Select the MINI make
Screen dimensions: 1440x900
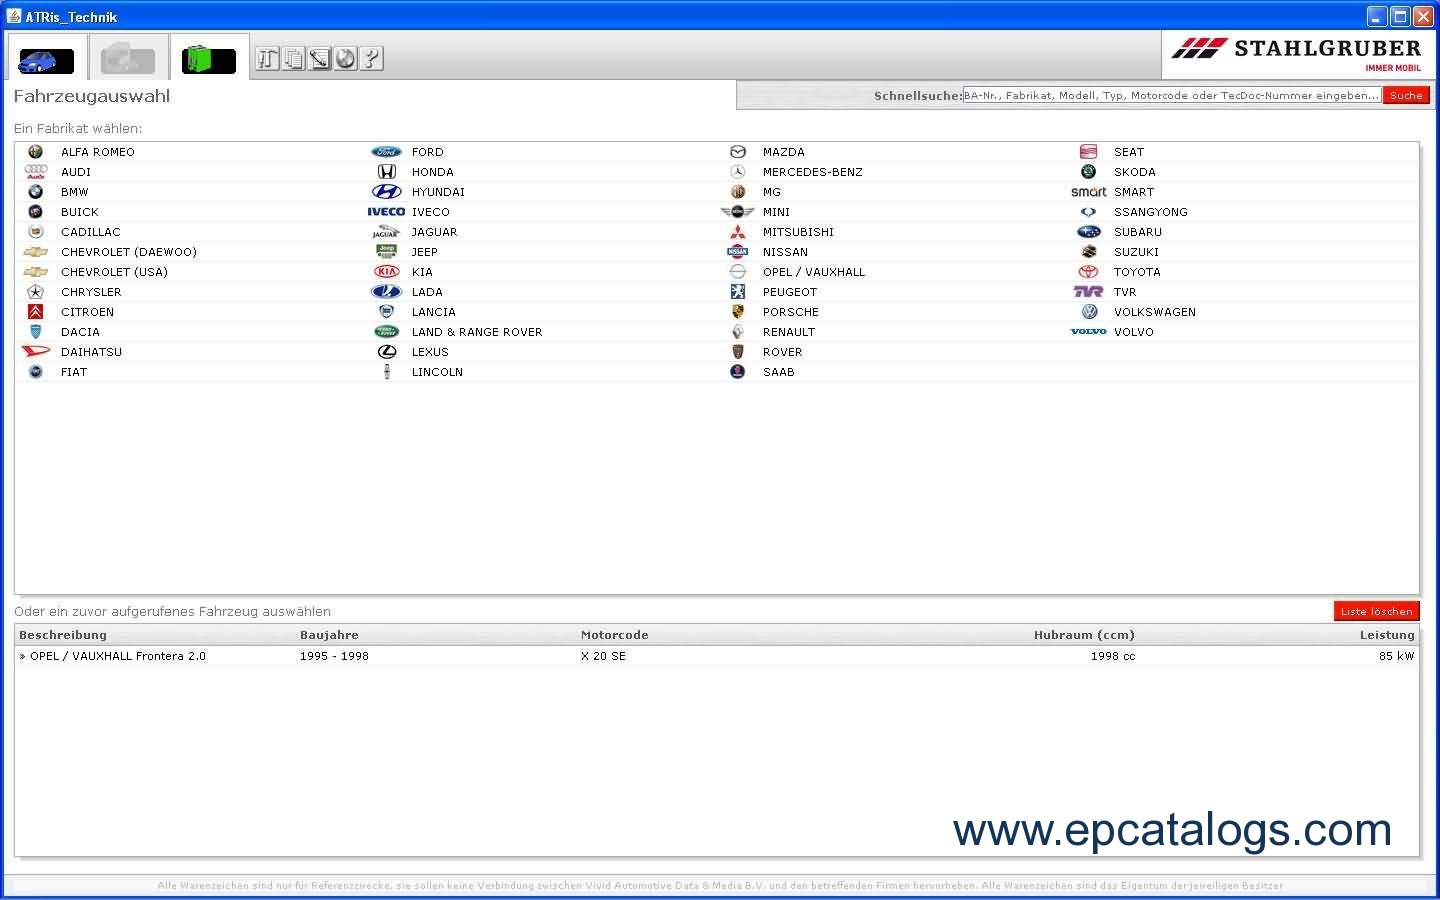click(776, 212)
